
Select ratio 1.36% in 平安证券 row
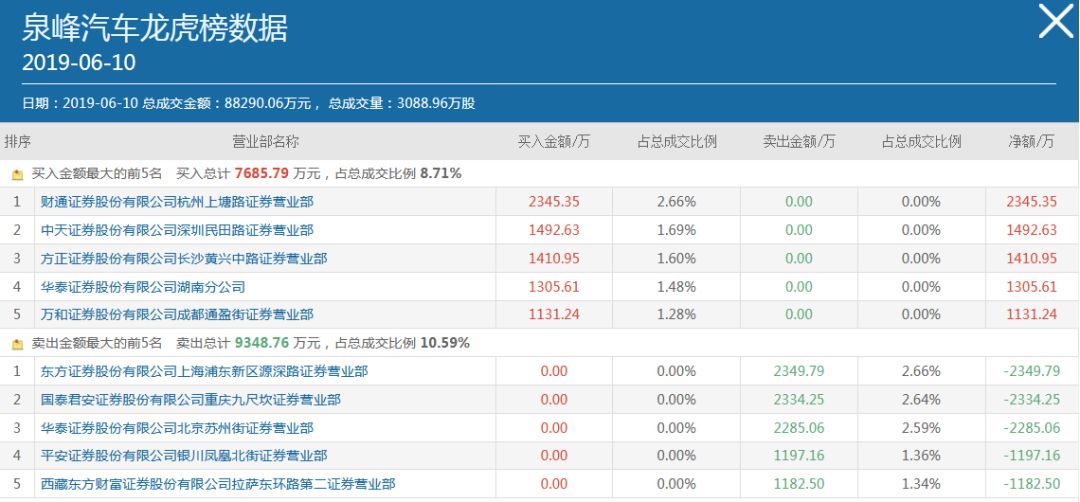tap(921, 456)
